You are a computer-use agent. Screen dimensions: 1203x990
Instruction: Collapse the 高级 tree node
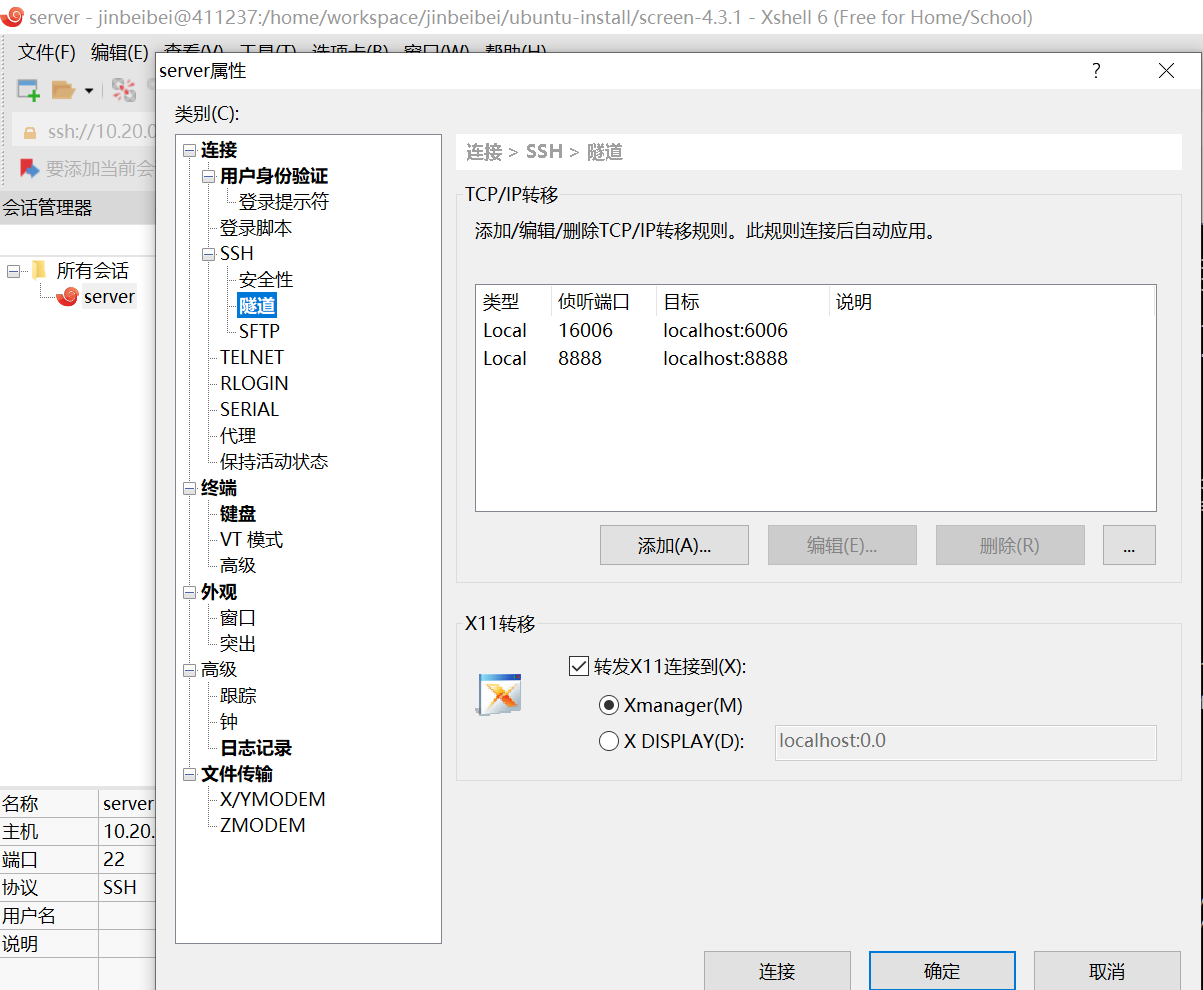190,670
